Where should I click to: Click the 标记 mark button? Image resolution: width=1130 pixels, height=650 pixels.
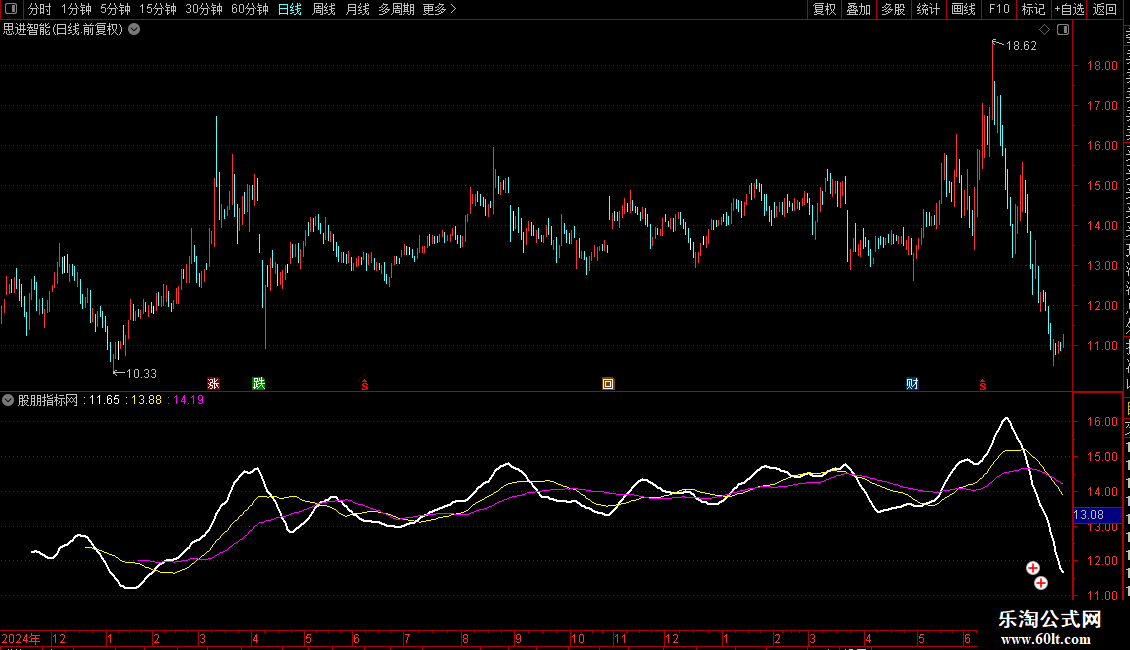[x=1033, y=9]
